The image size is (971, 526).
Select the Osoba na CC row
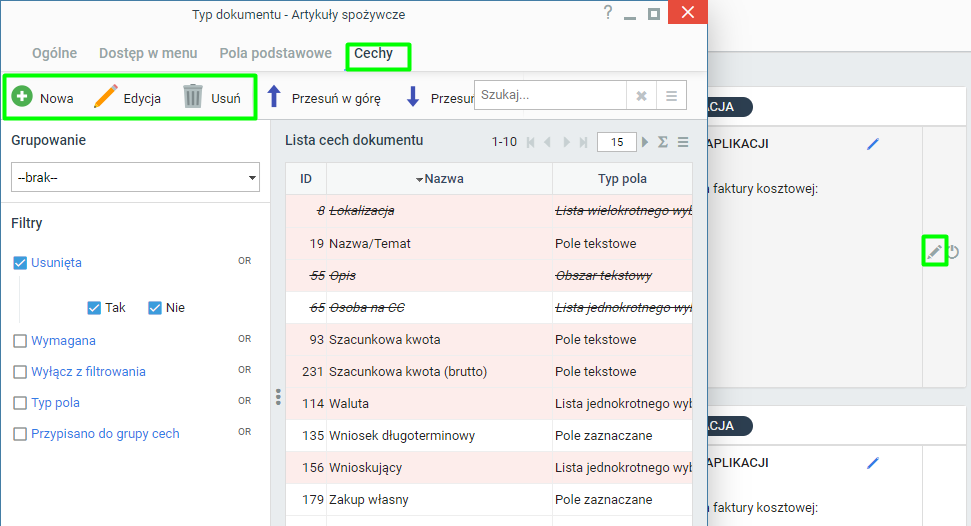[x=489, y=308]
